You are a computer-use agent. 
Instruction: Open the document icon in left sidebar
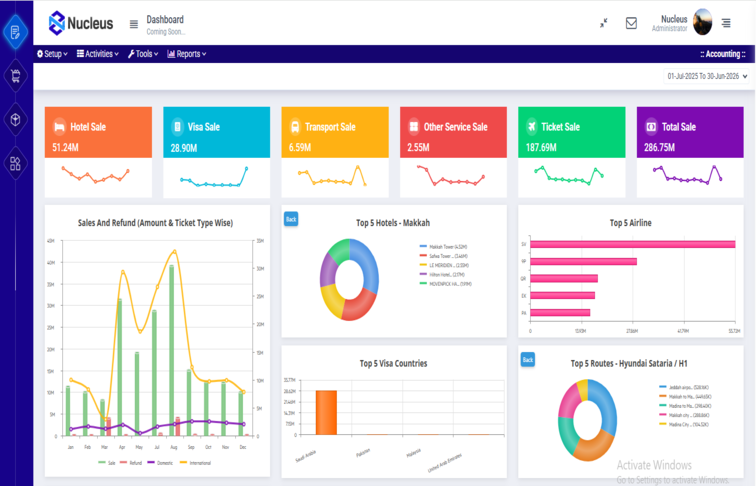click(15, 32)
